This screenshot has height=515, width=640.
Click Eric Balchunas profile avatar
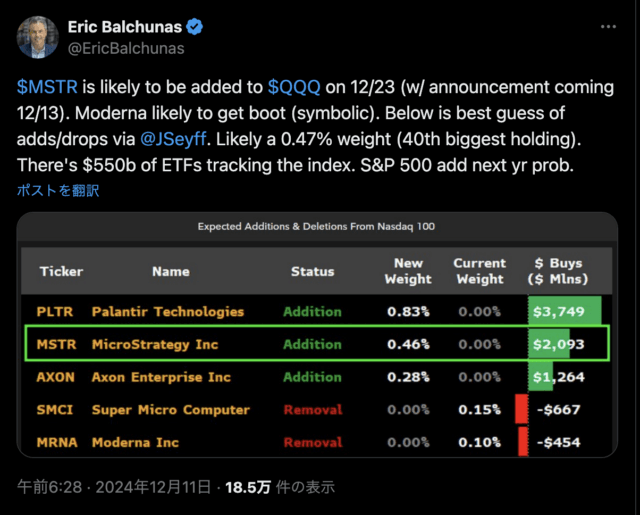[39, 37]
